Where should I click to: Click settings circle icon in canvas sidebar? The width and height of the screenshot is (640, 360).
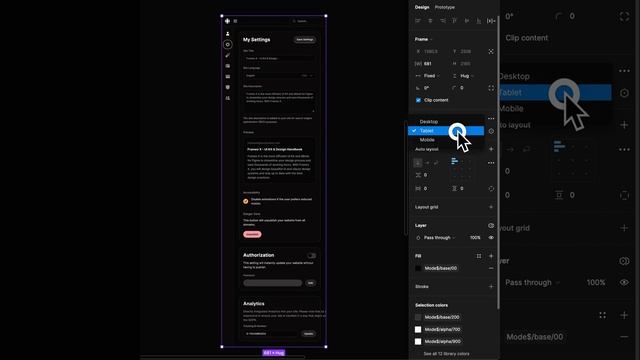228,44
